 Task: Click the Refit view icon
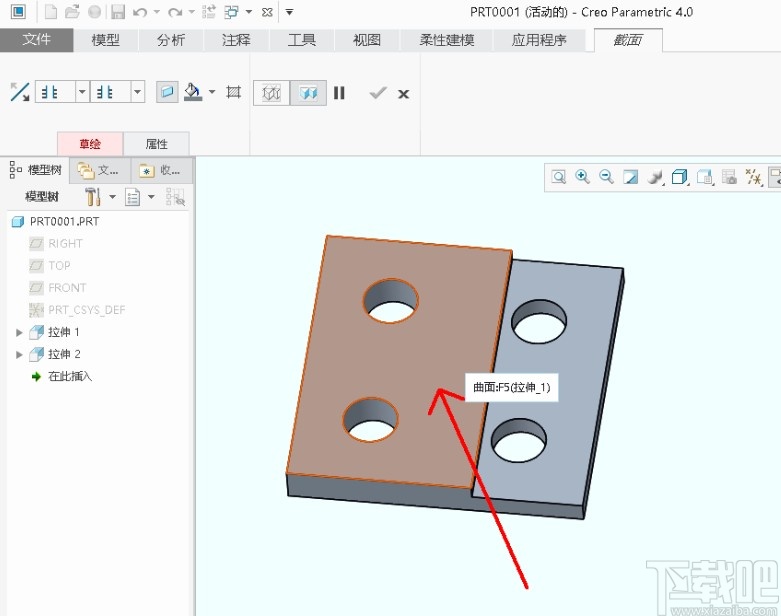[x=558, y=177]
